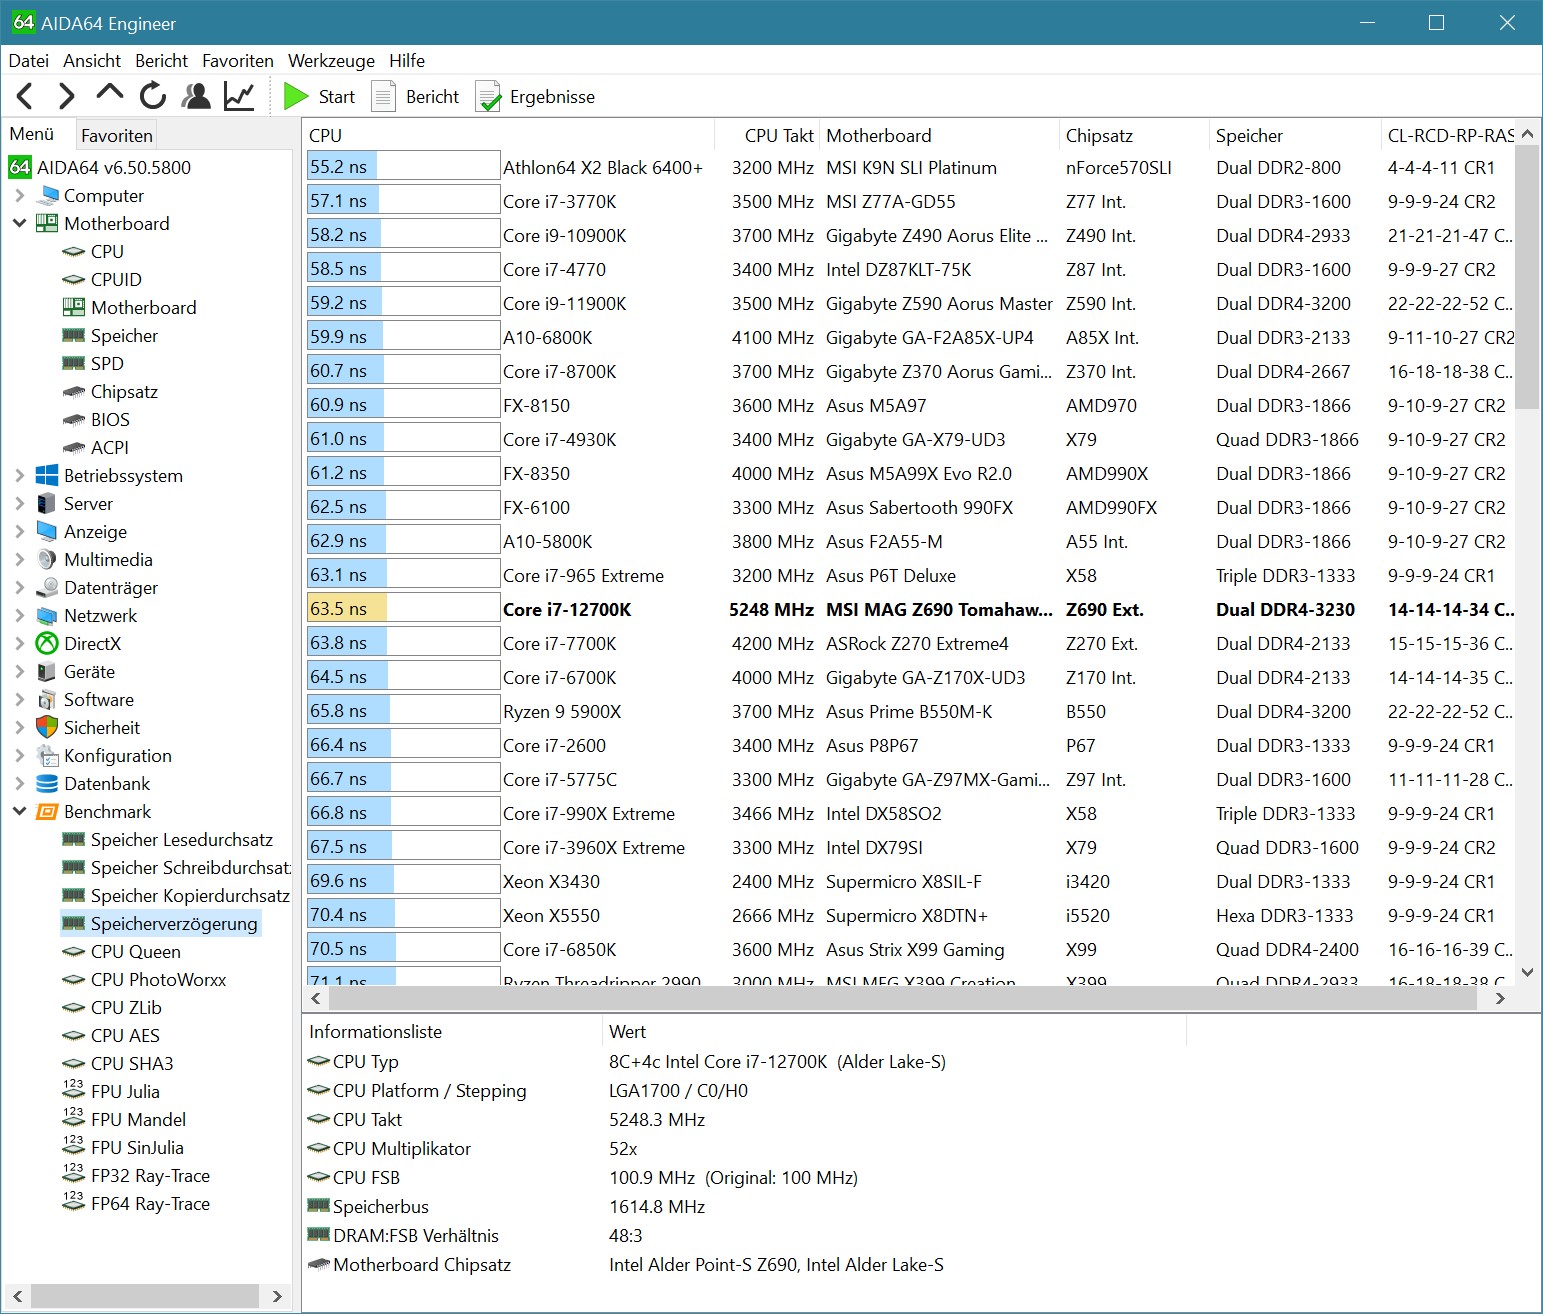Viewport: 1543px width, 1314px height.
Task: Click the vertical scrollbar in results list
Action: pos(1527,278)
